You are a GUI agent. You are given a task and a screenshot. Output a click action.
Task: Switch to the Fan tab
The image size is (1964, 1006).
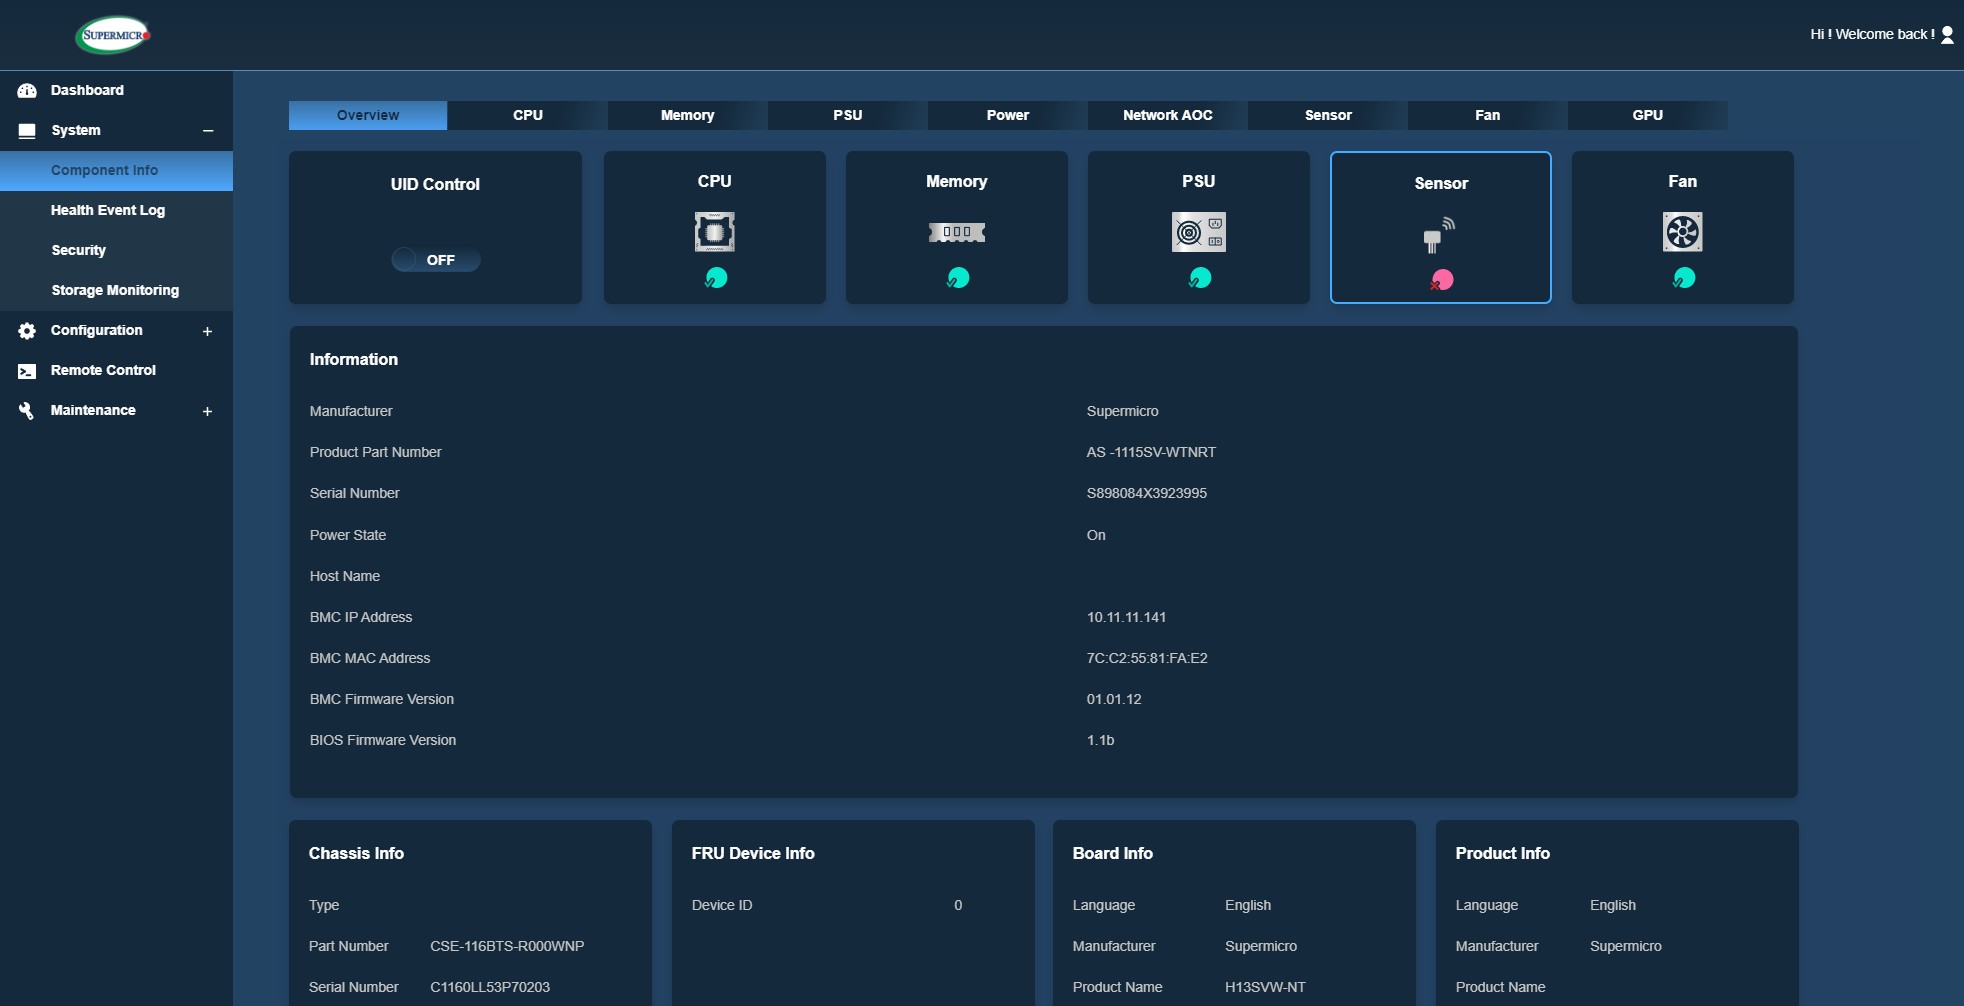(1488, 115)
